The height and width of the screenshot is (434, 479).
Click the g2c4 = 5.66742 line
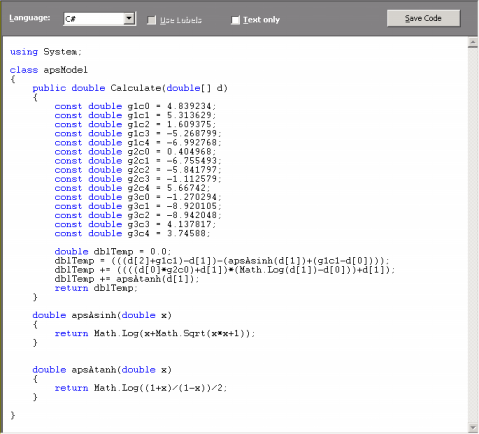pyautogui.click(x=133, y=188)
